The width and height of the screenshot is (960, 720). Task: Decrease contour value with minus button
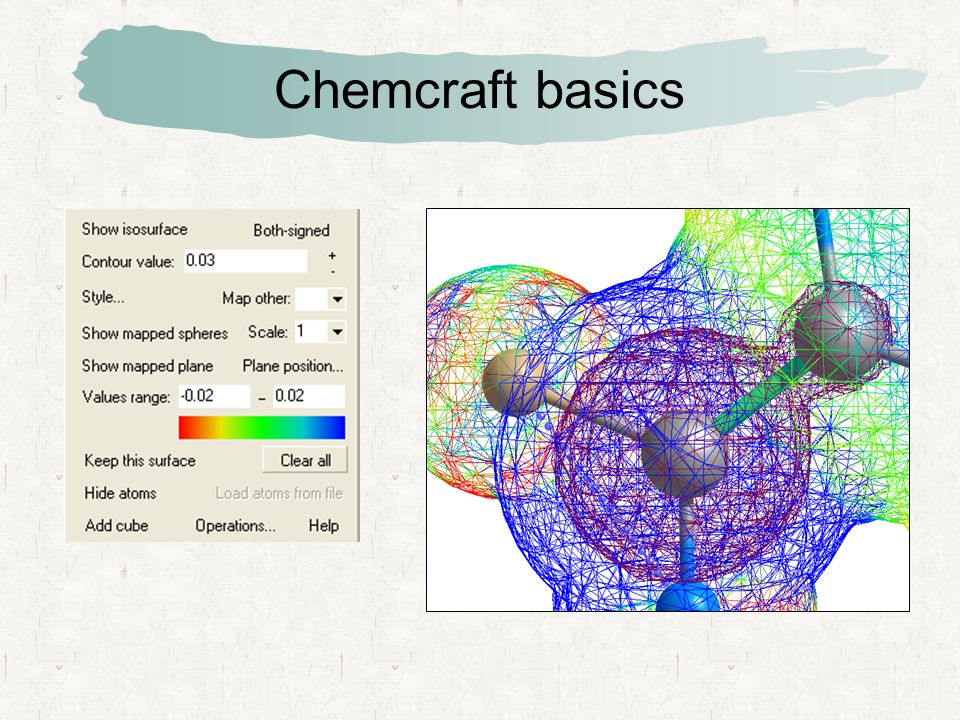[332, 271]
